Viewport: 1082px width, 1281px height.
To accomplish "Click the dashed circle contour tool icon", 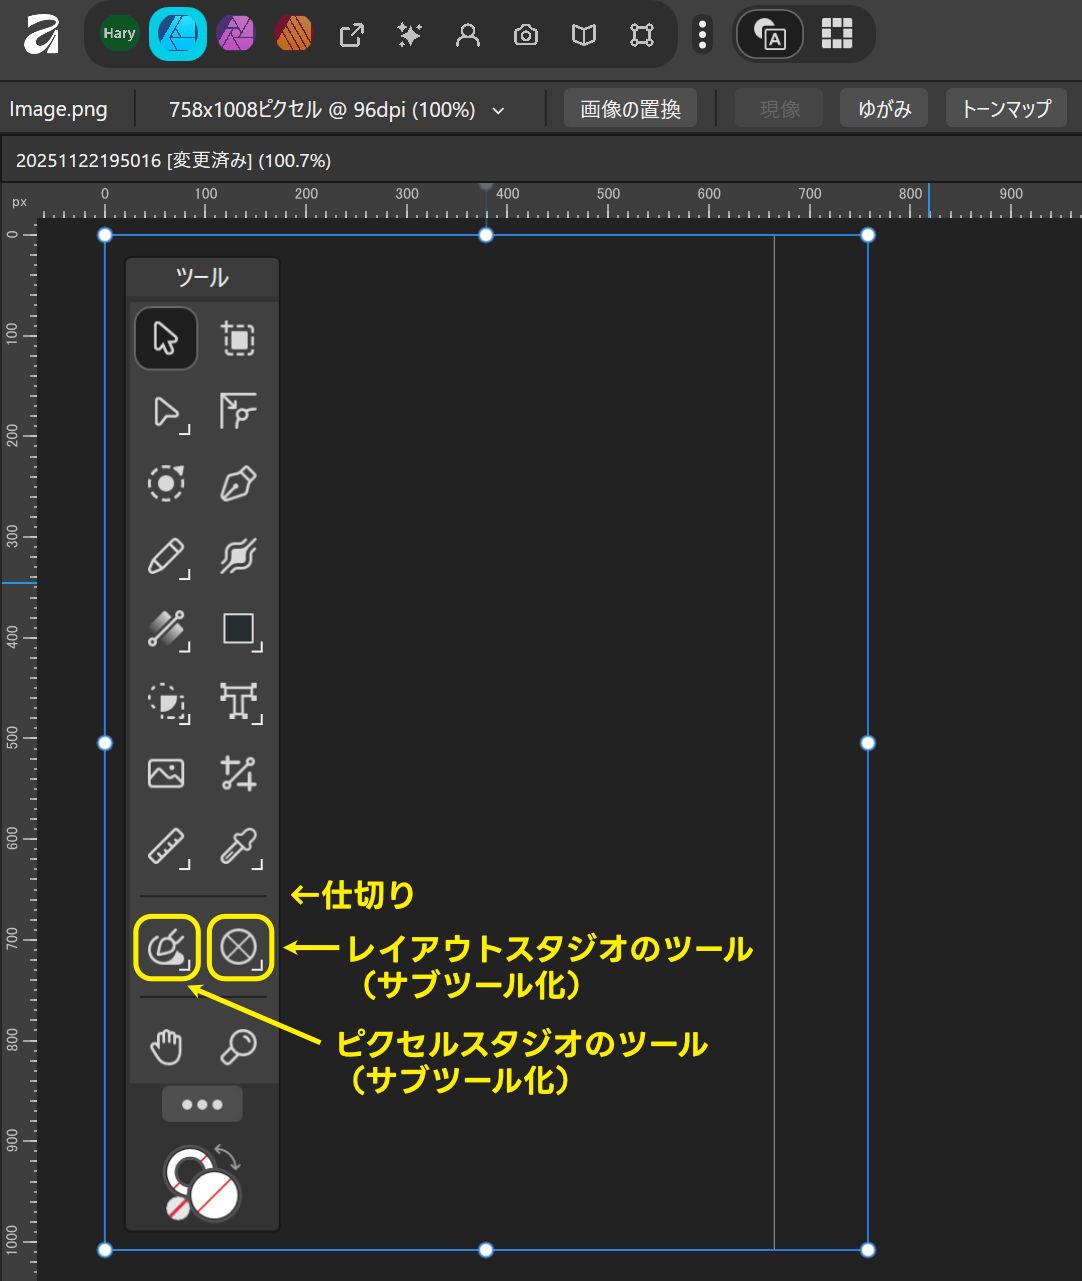I will point(166,484).
